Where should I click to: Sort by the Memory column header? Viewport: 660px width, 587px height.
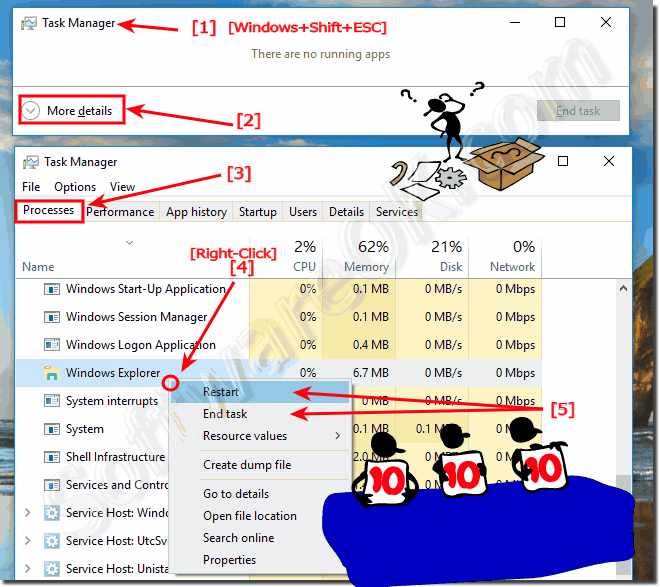(366, 267)
